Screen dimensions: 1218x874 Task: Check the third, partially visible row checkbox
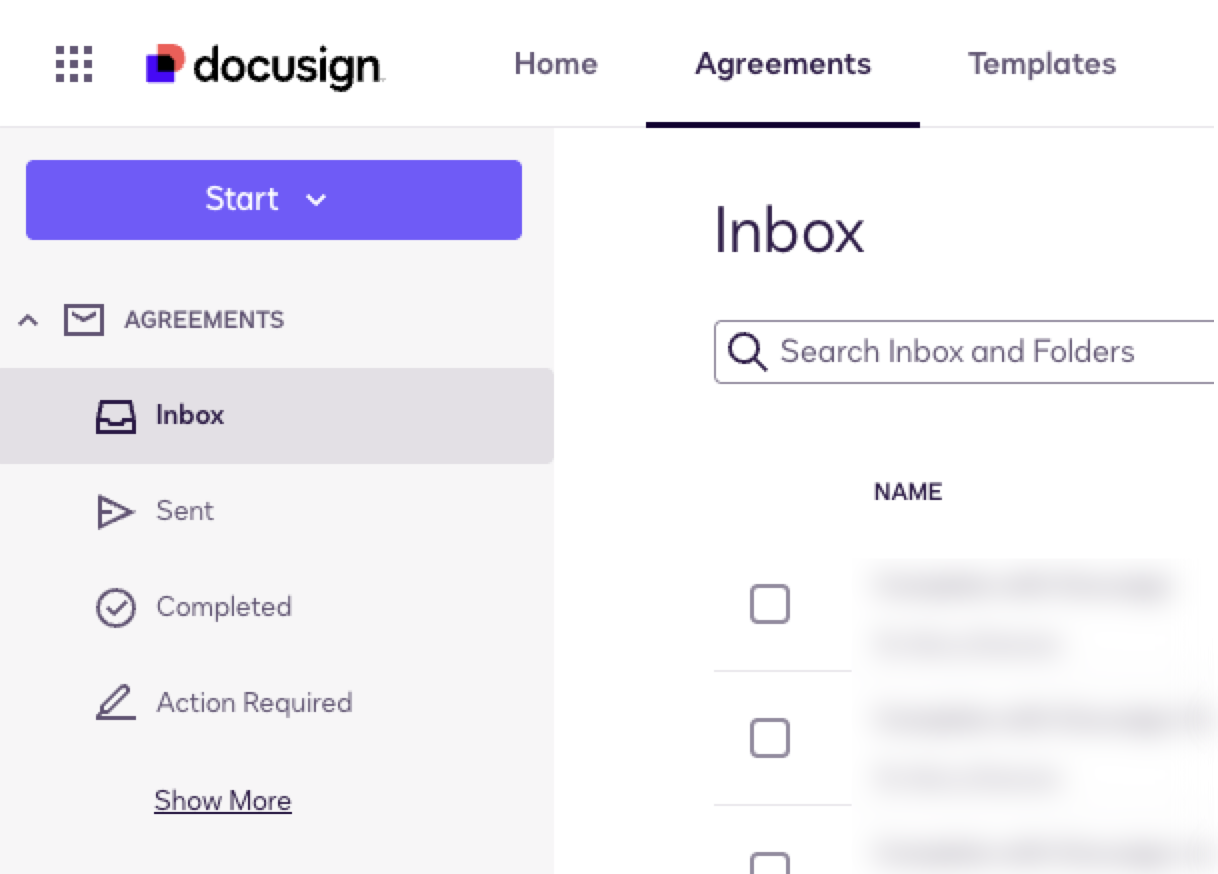769,864
